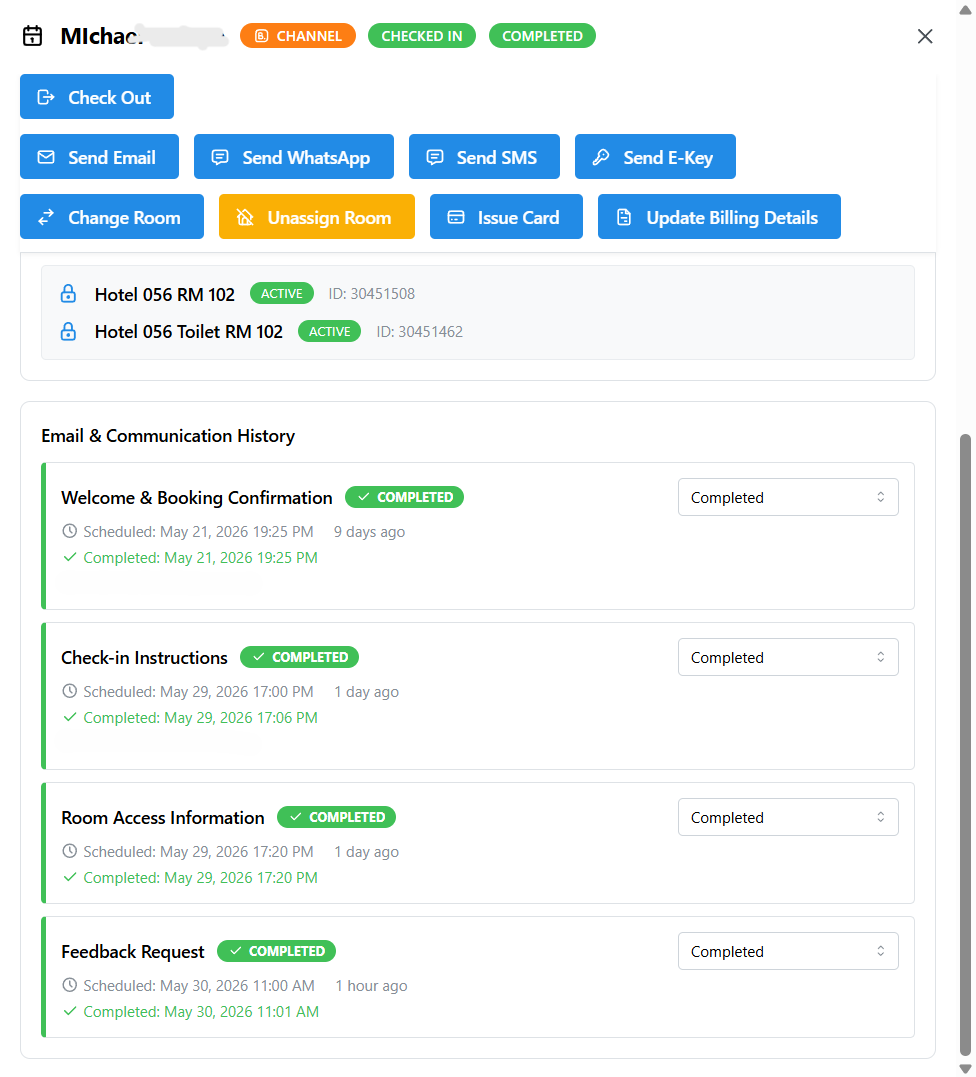The height and width of the screenshot is (1077, 976).
Task: Open status dropdown for Room Access Information
Action: coord(788,817)
